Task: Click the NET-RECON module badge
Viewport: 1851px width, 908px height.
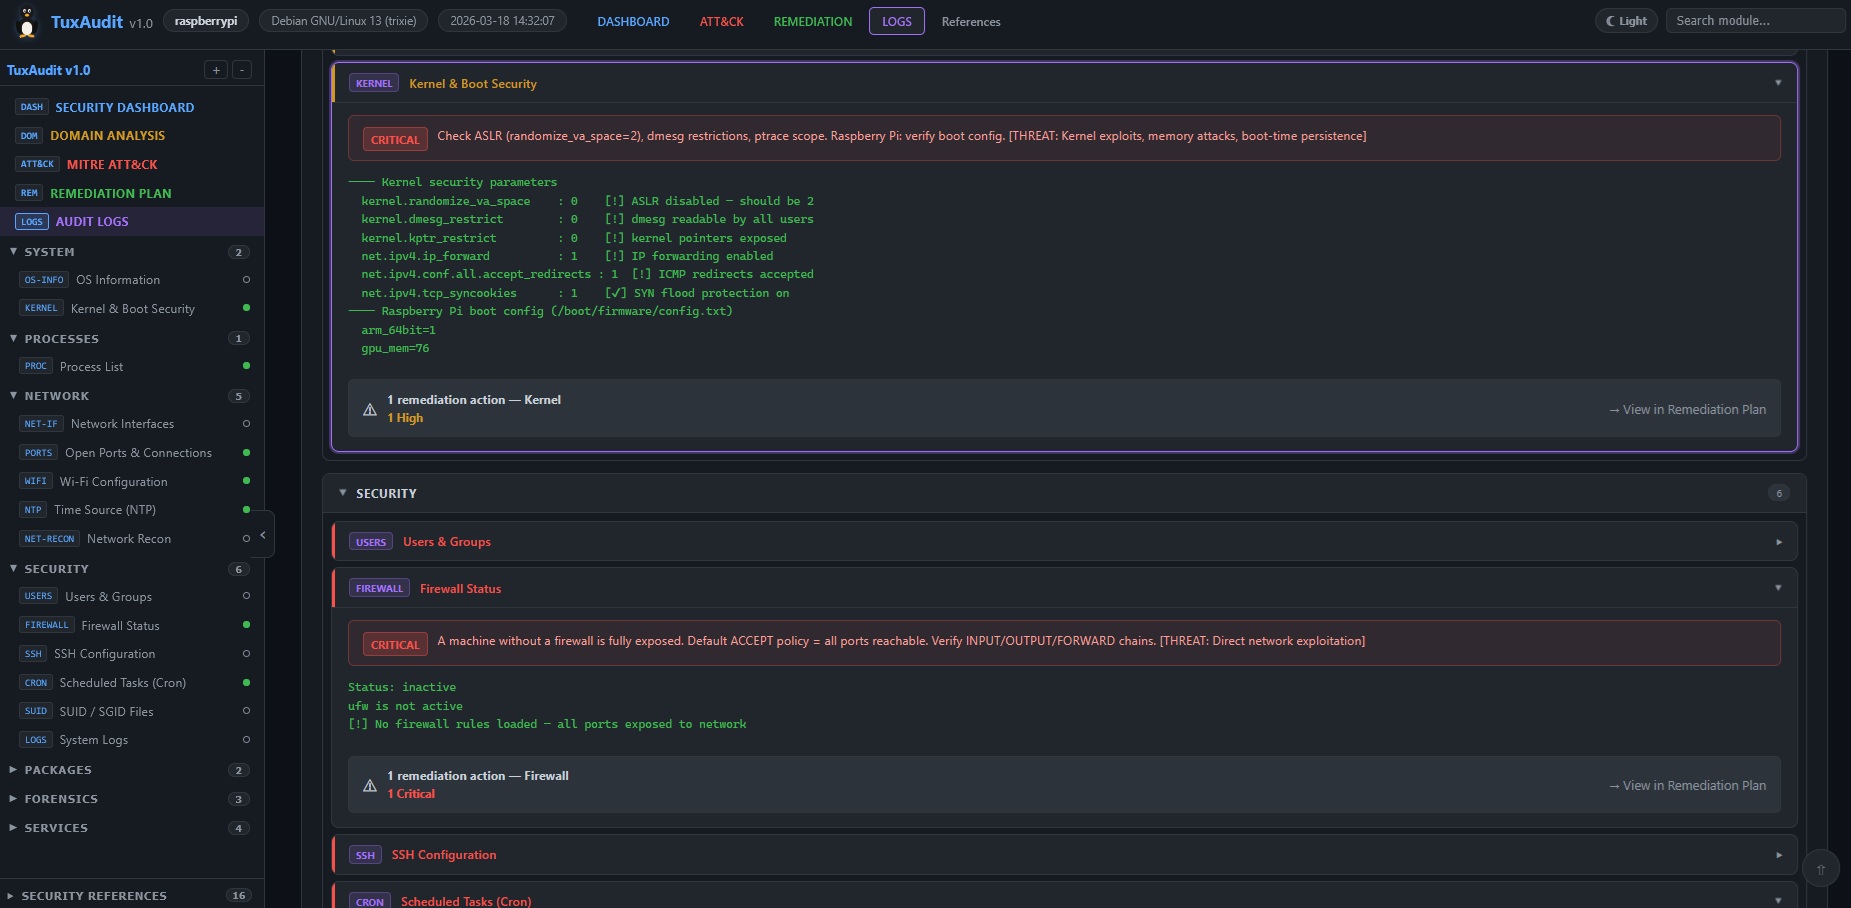Action: 49,539
